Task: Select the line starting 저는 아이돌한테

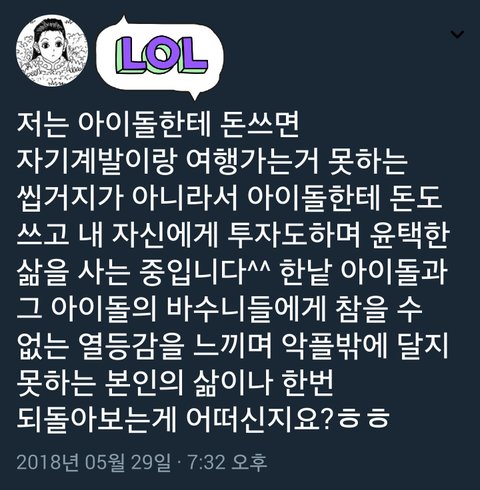Action: point(158,125)
